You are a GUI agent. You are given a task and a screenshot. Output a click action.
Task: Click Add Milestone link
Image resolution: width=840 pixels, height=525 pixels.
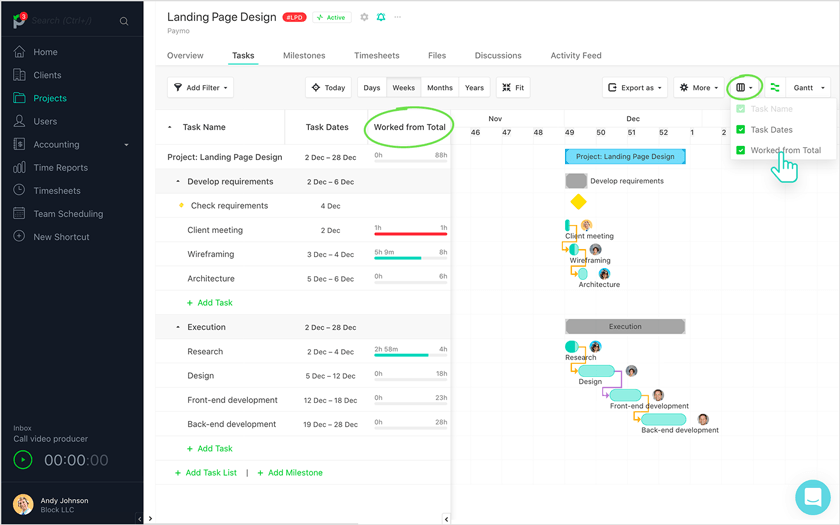click(290, 472)
